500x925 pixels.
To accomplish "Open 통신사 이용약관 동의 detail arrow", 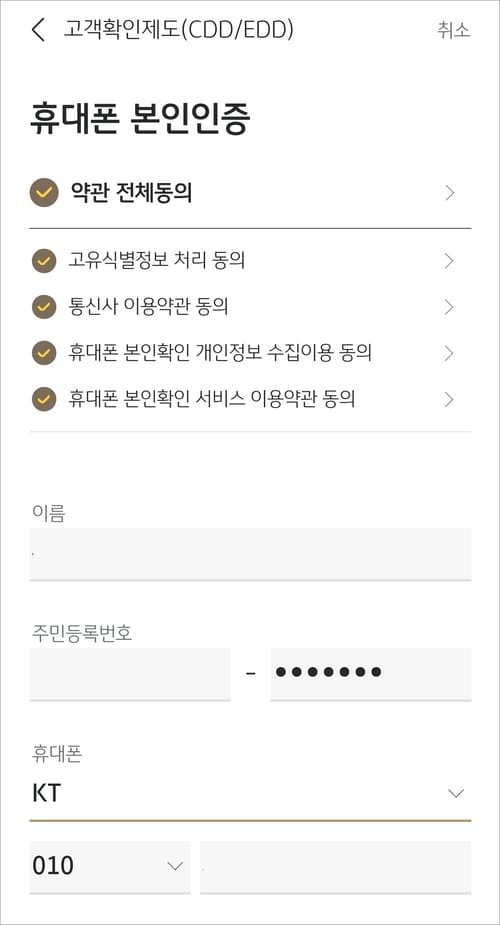I will [449, 307].
